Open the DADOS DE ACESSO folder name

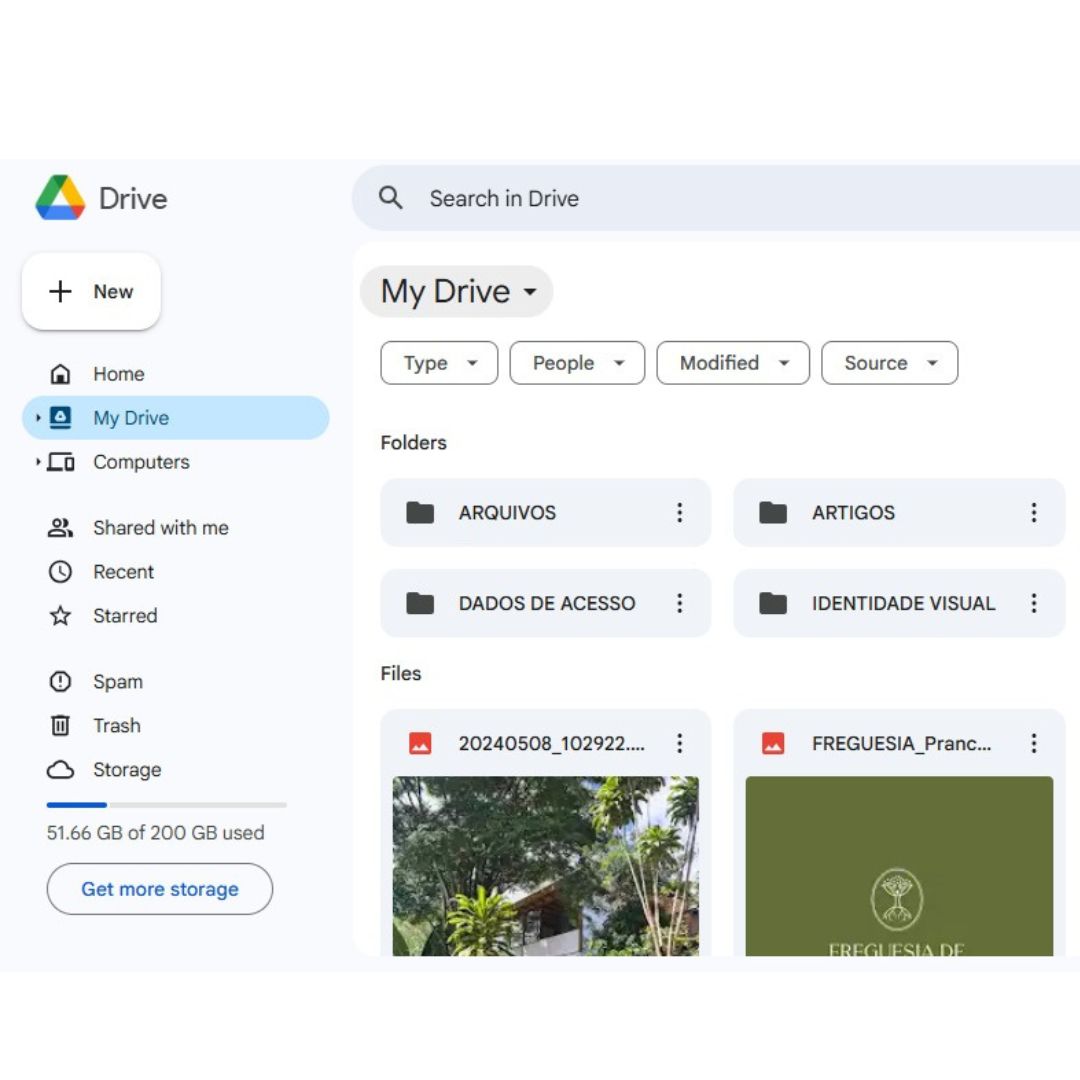pos(547,603)
